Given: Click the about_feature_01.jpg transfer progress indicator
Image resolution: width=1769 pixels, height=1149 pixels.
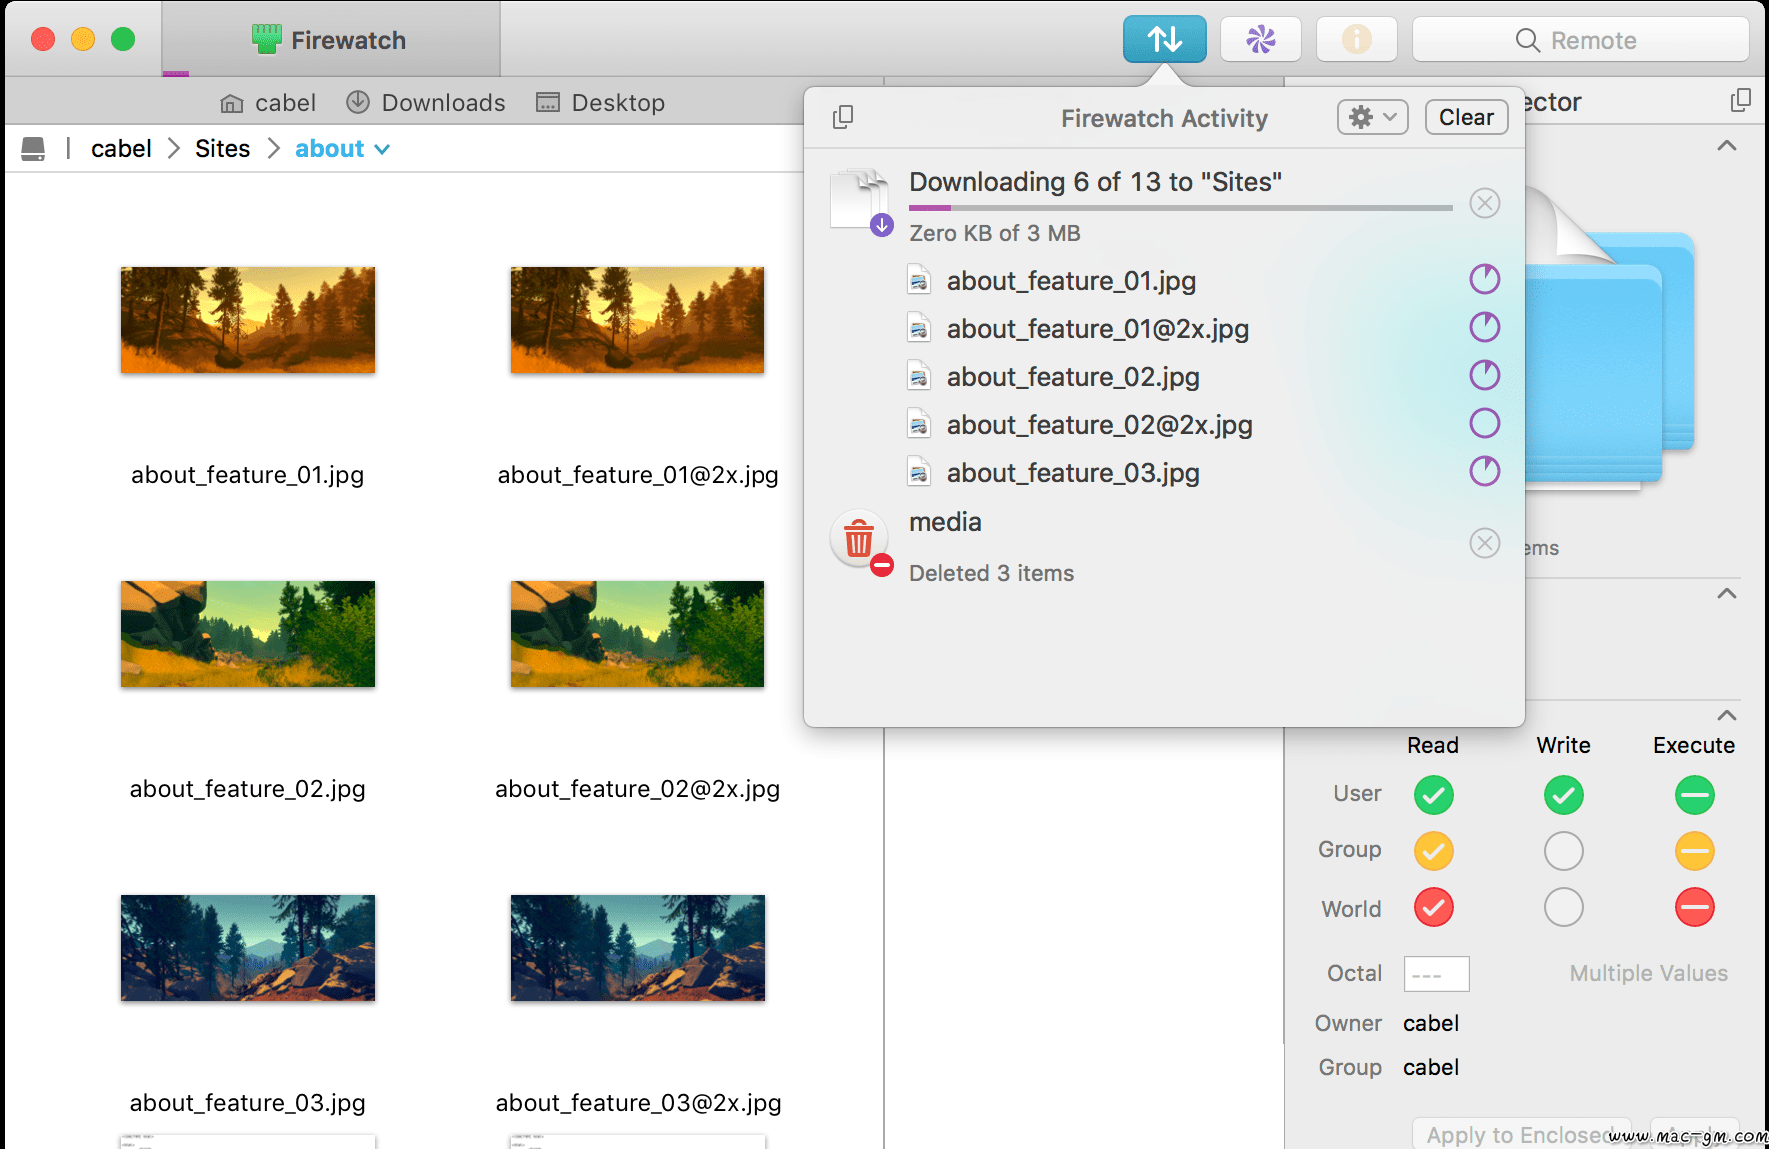Looking at the screenshot, I should click(1485, 279).
